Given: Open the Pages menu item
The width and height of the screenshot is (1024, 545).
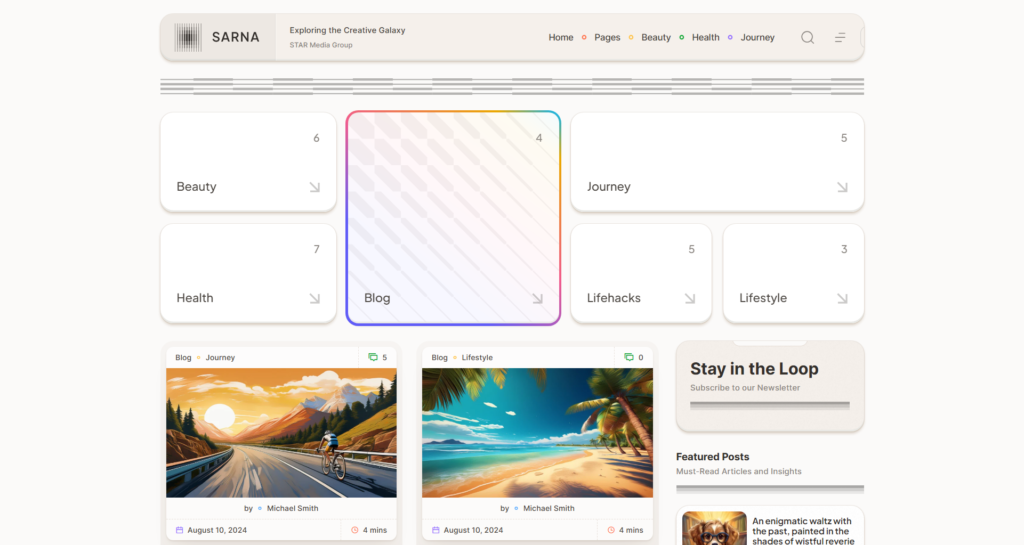Looking at the screenshot, I should pos(607,37).
